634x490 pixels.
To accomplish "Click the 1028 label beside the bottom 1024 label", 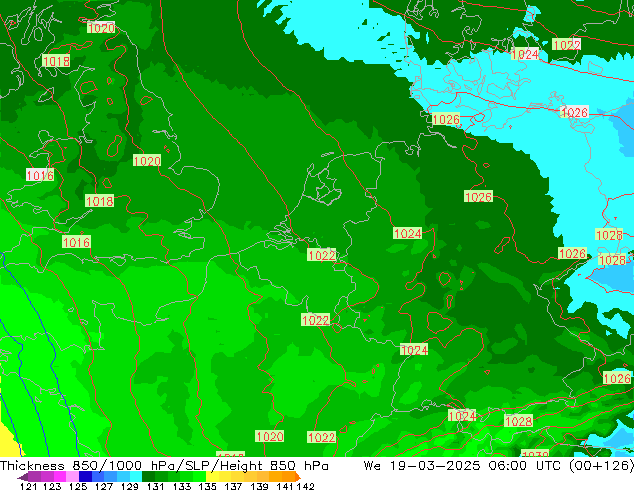I will (518, 421).
